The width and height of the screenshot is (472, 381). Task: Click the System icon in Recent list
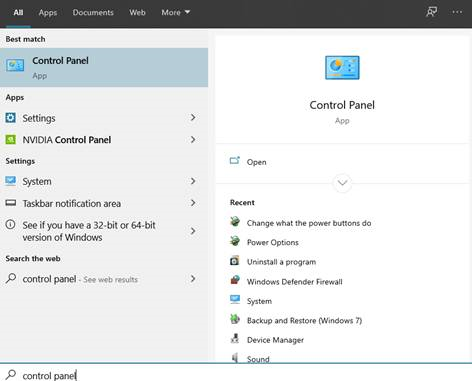(x=235, y=300)
